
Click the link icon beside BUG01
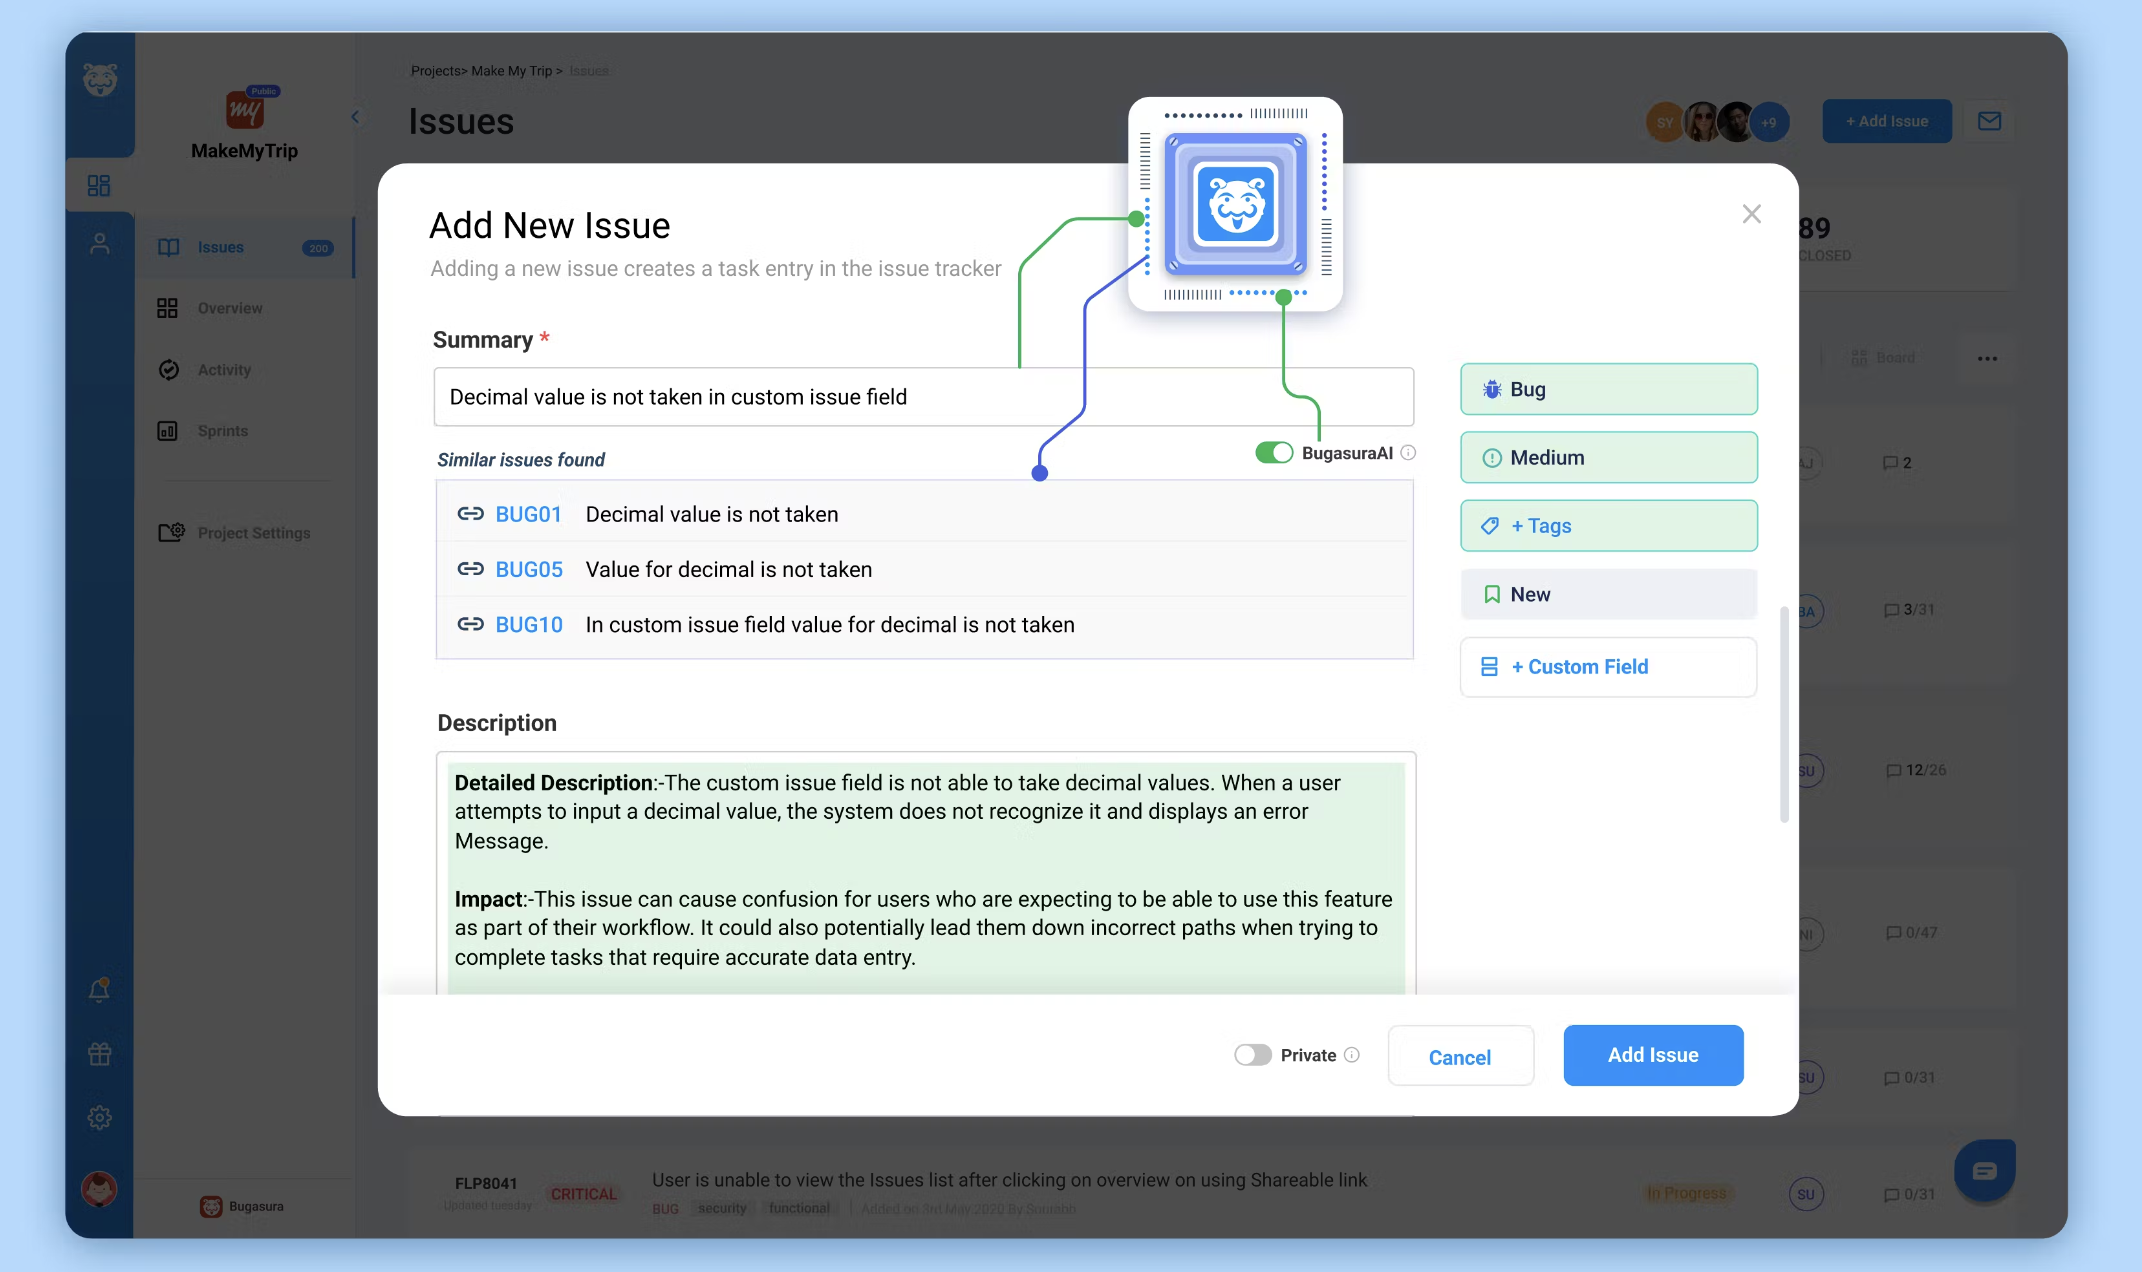pyautogui.click(x=470, y=514)
